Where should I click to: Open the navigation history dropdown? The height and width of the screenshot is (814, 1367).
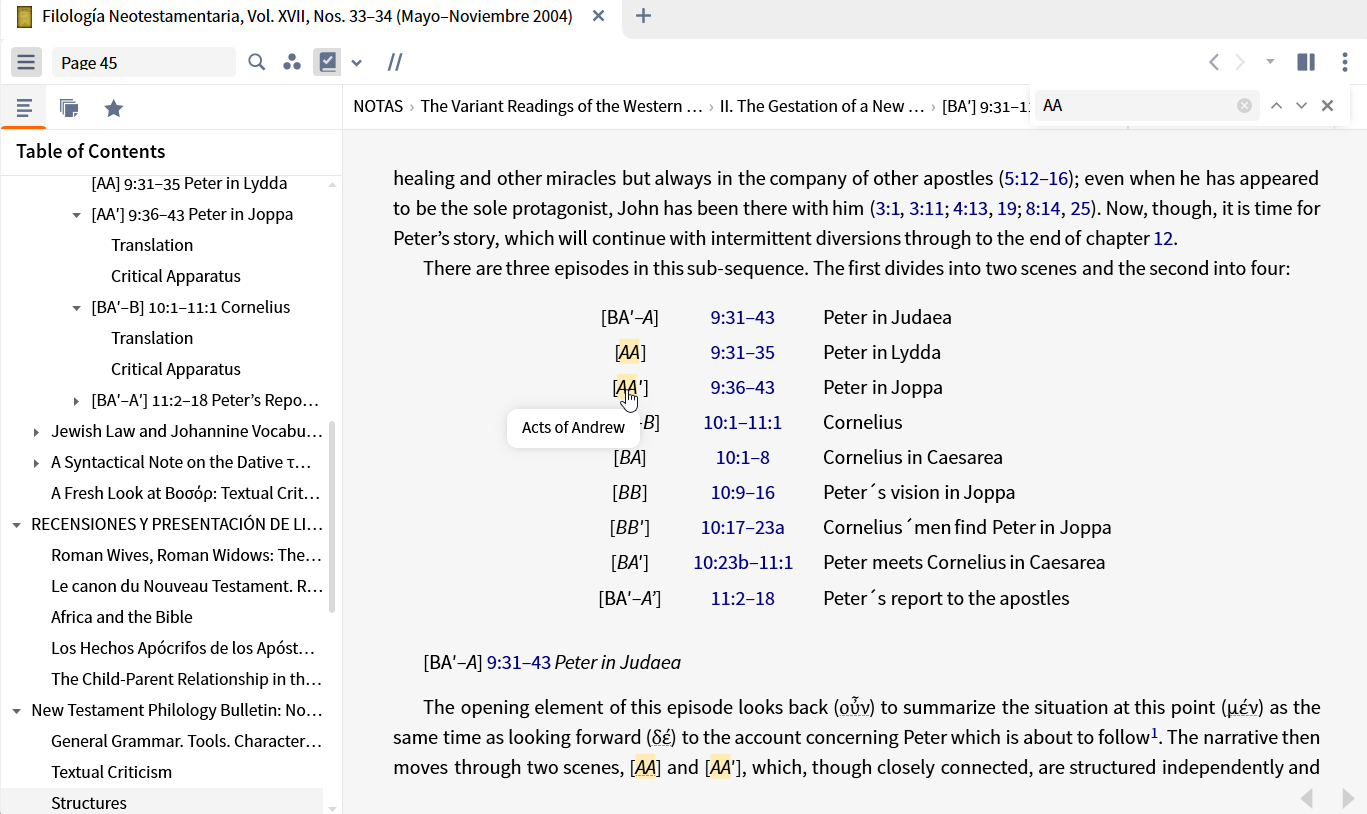point(1270,62)
